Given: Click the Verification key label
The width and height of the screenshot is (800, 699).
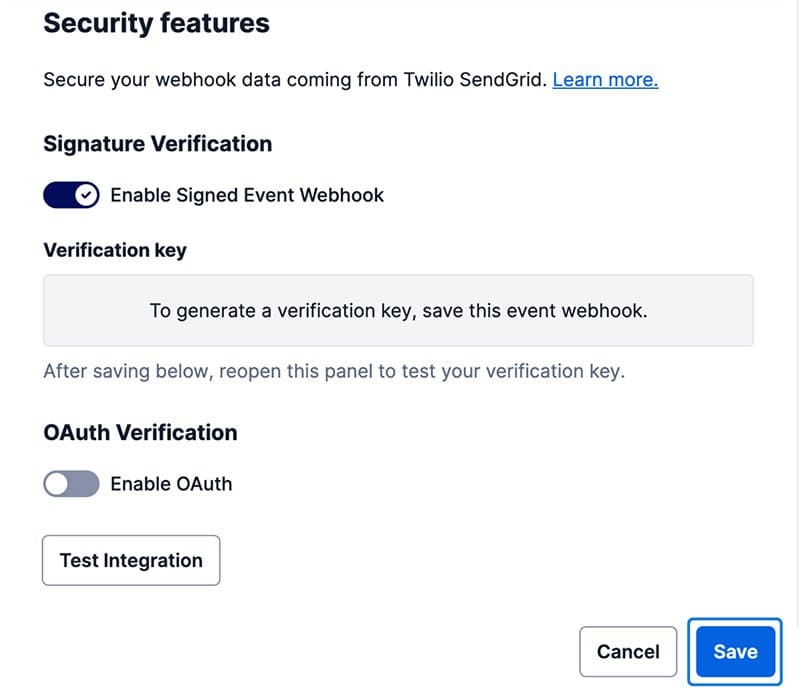Looking at the screenshot, I should [114, 250].
